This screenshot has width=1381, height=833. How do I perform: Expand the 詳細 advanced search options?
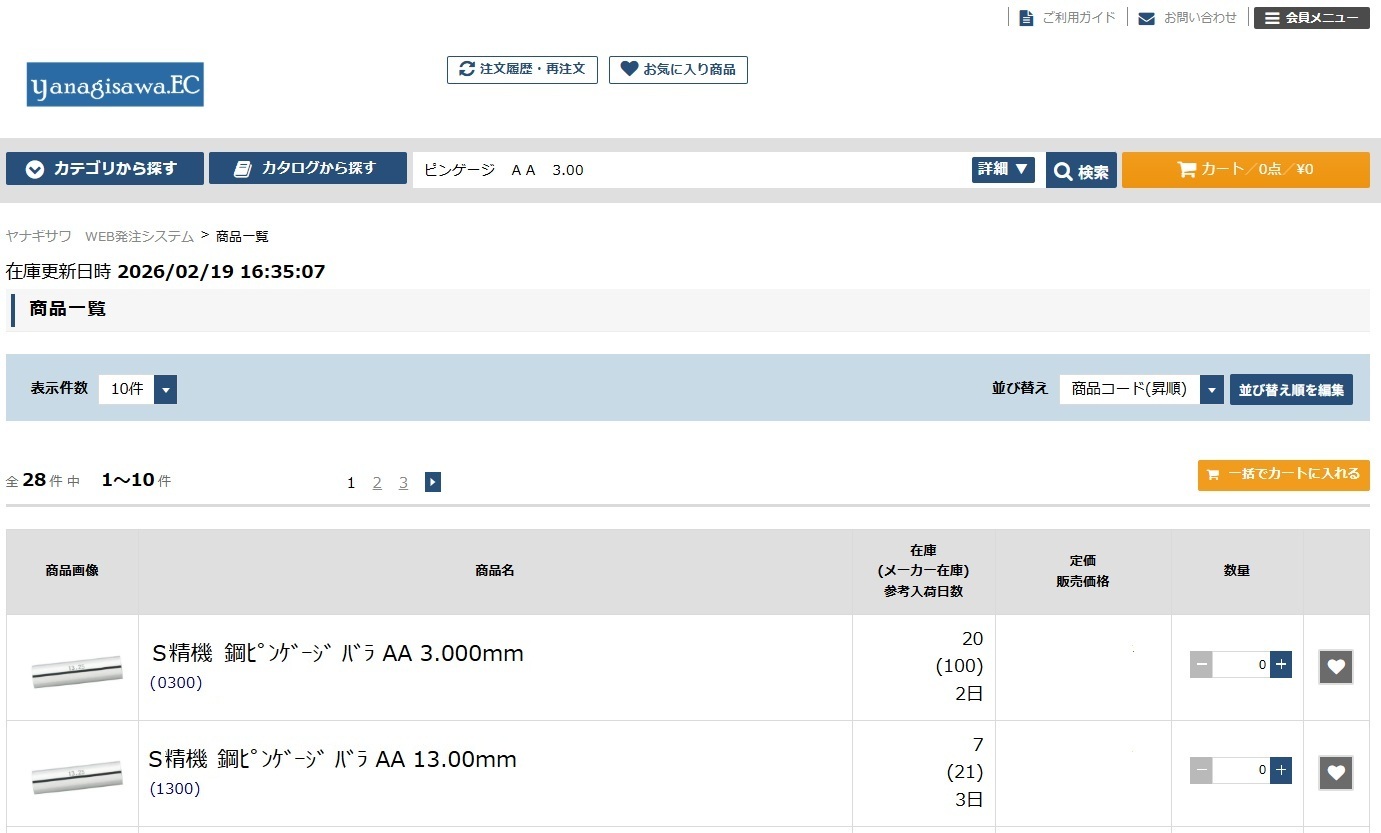1003,170
